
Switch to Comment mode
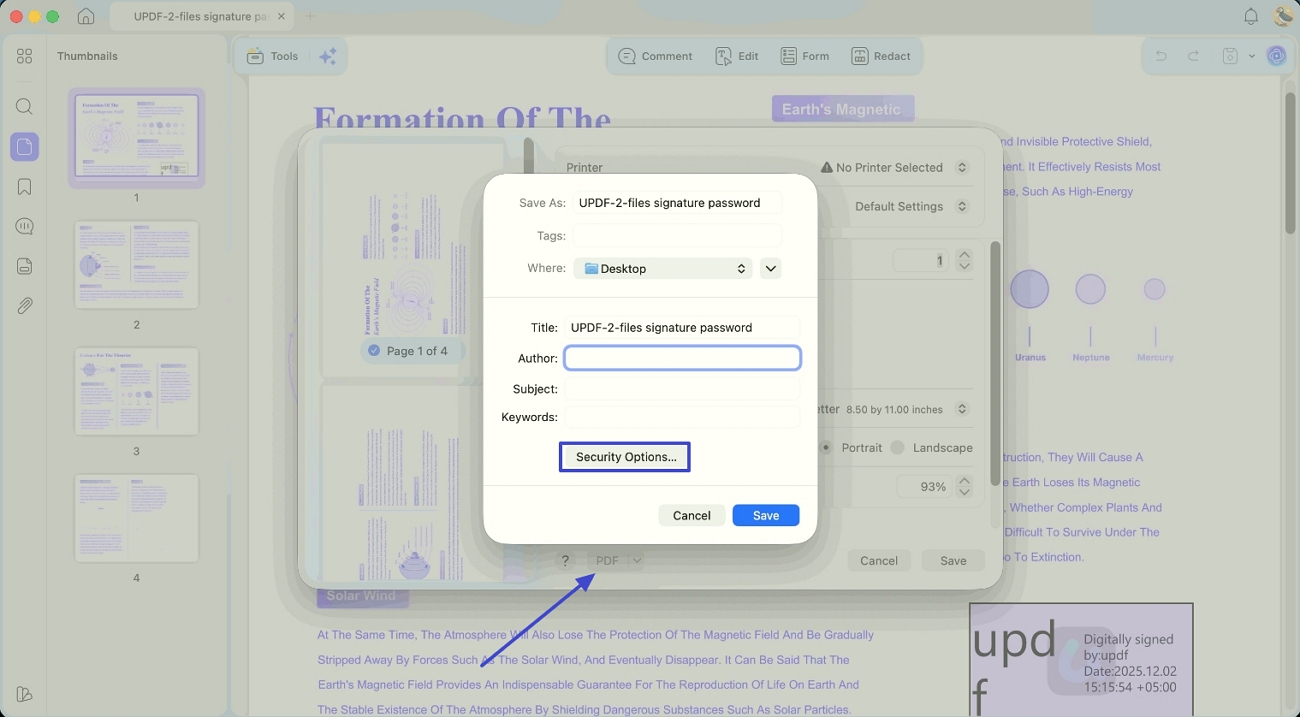[656, 56]
